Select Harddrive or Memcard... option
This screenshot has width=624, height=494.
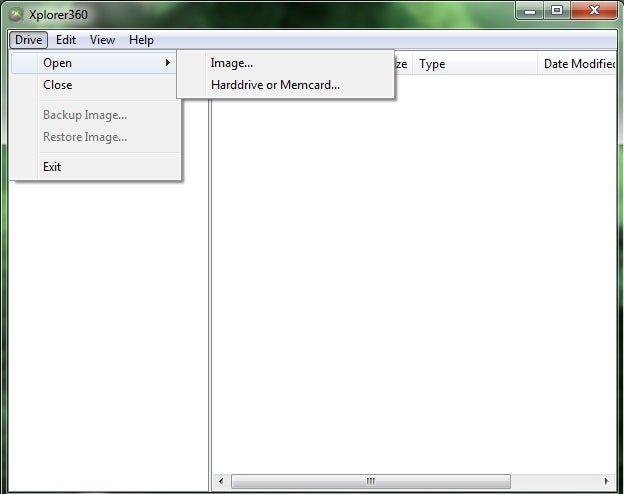tap(285, 85)
